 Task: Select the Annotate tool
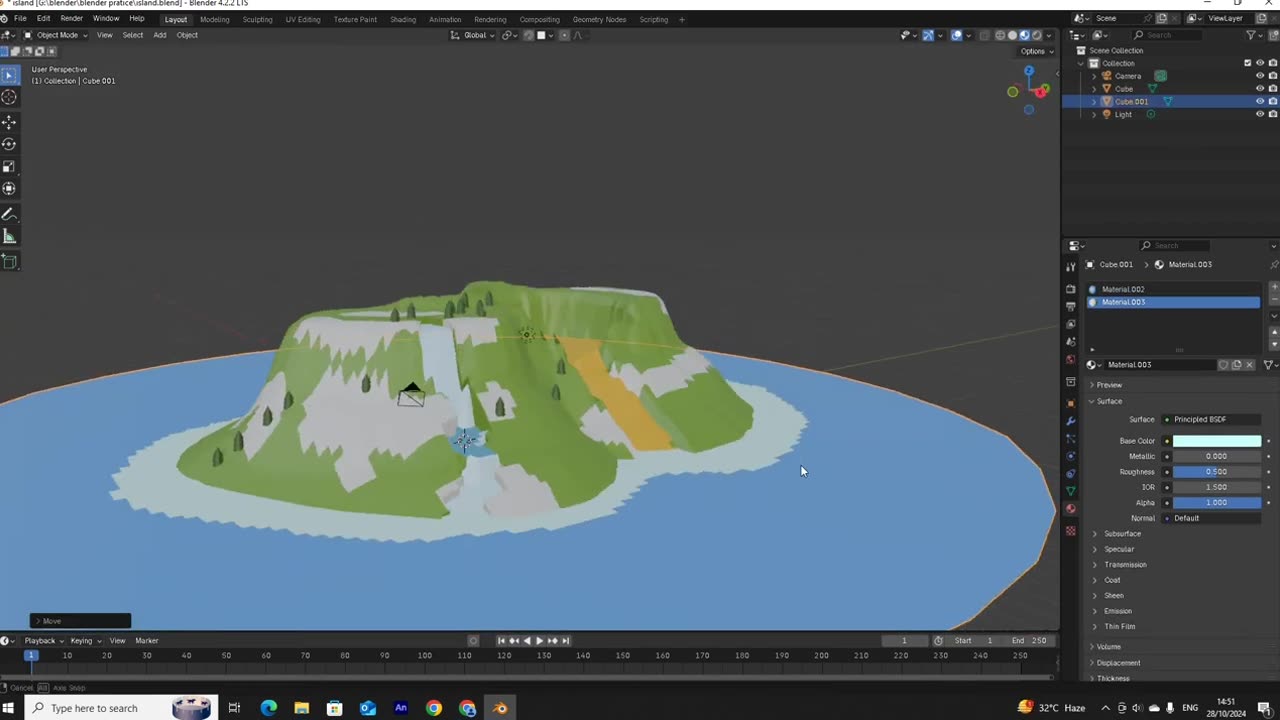pyautogui.click(x=9, y=214)
